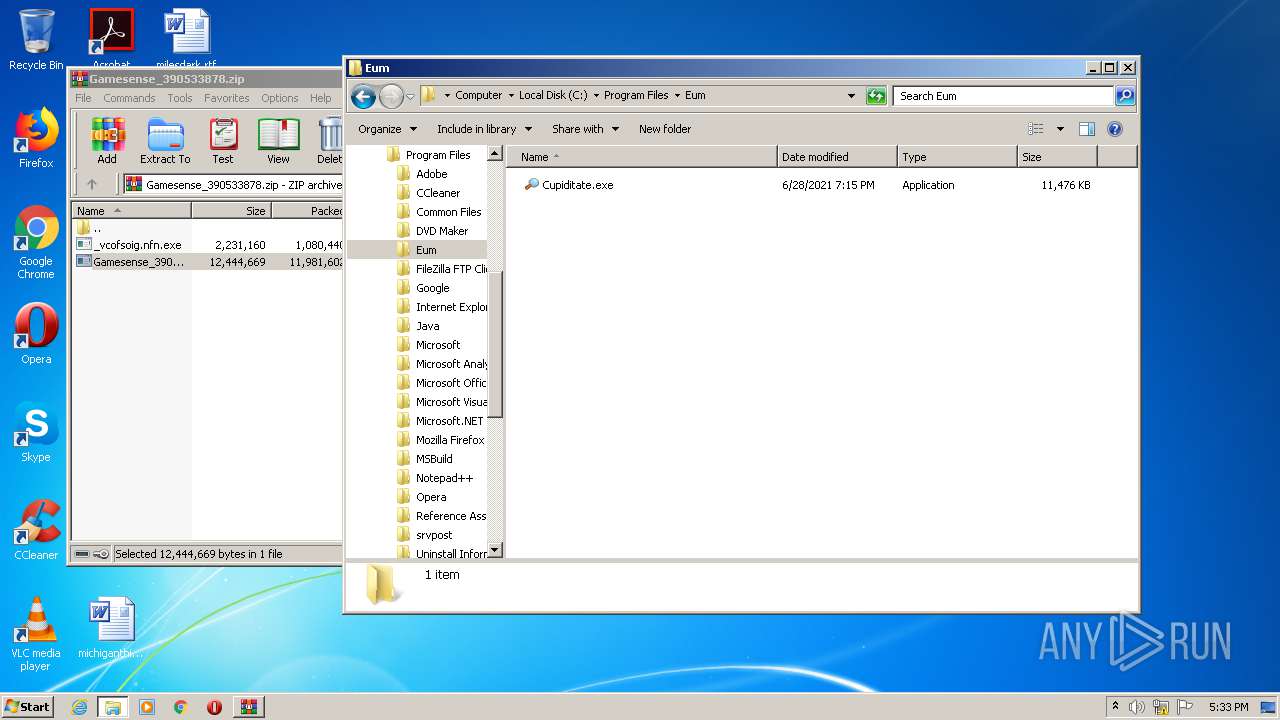This screenshot has width=1280, height=720.
Task: Click Extract To in WinRAR toolbar
Action: pyautogui.click(x=165, y=141)
